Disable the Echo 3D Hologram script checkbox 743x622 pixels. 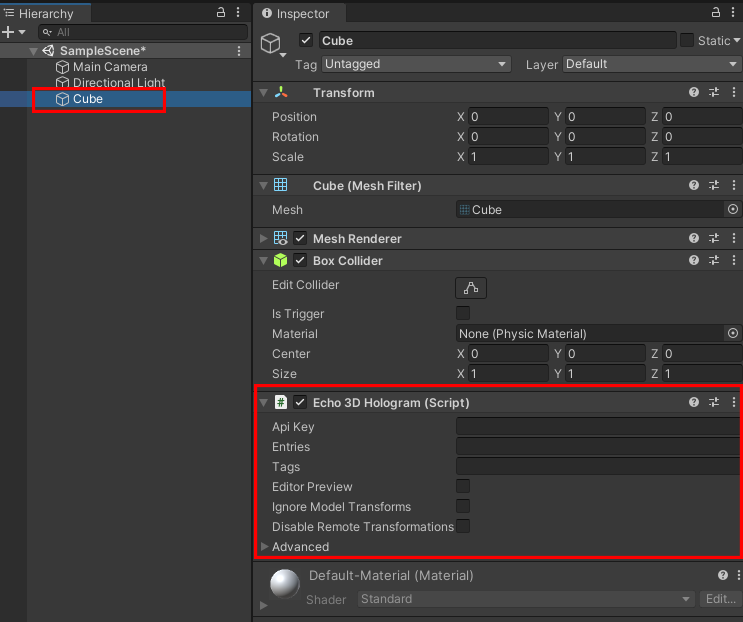[x=300, y=402]
